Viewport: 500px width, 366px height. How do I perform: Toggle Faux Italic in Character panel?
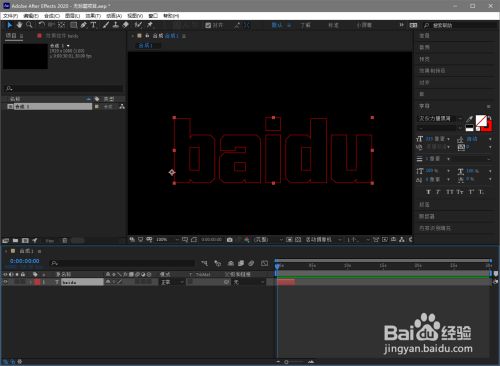(438, 192)
